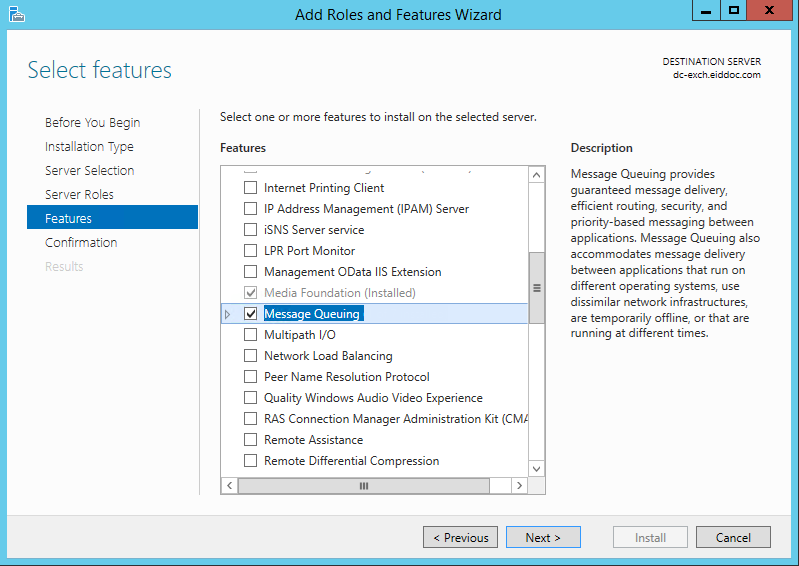The image size is (799, 566).
Task: Click the horizontal scrollbar right arrow
Action: [x=519, y=485]
